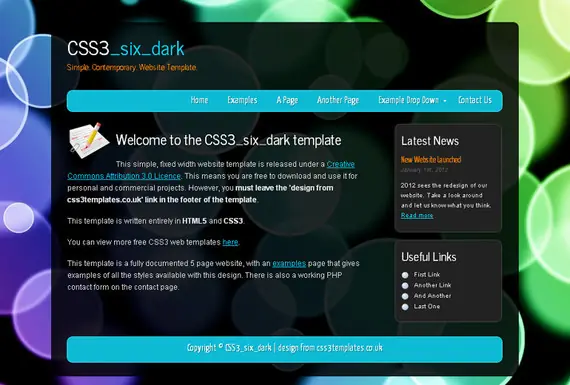Select Another Page in navigation
Screen dimensions: 570x385
(338, 100)
